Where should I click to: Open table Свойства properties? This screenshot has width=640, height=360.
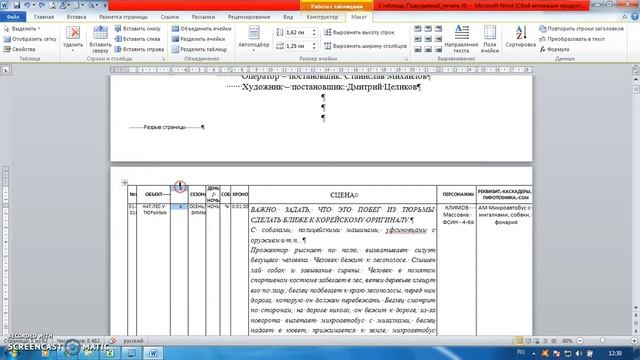[19, 49]
